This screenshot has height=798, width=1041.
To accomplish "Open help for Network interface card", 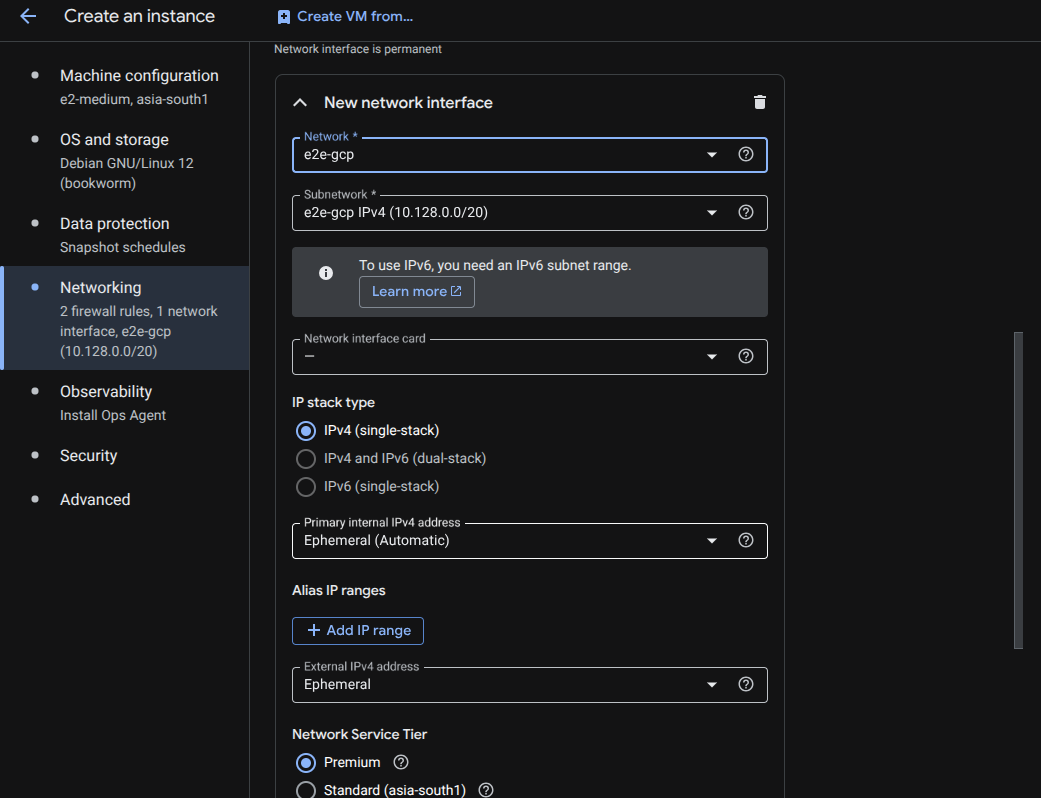I will click(x=746, y=357).
